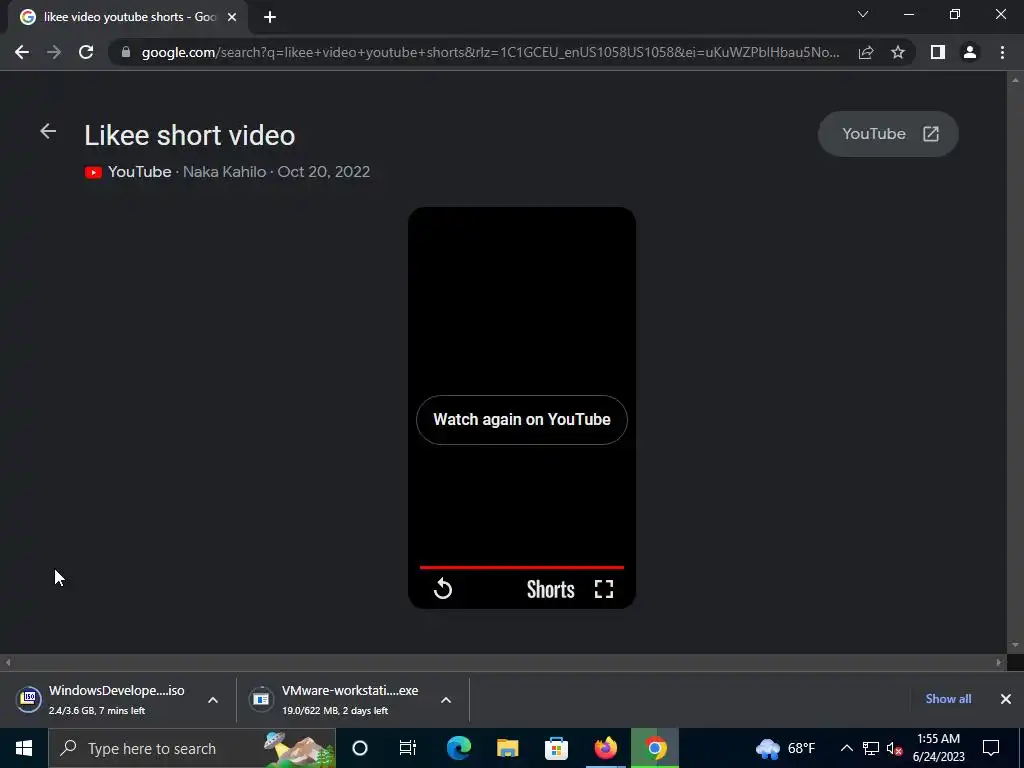Close the downloads bar

tap(1006, 699)
